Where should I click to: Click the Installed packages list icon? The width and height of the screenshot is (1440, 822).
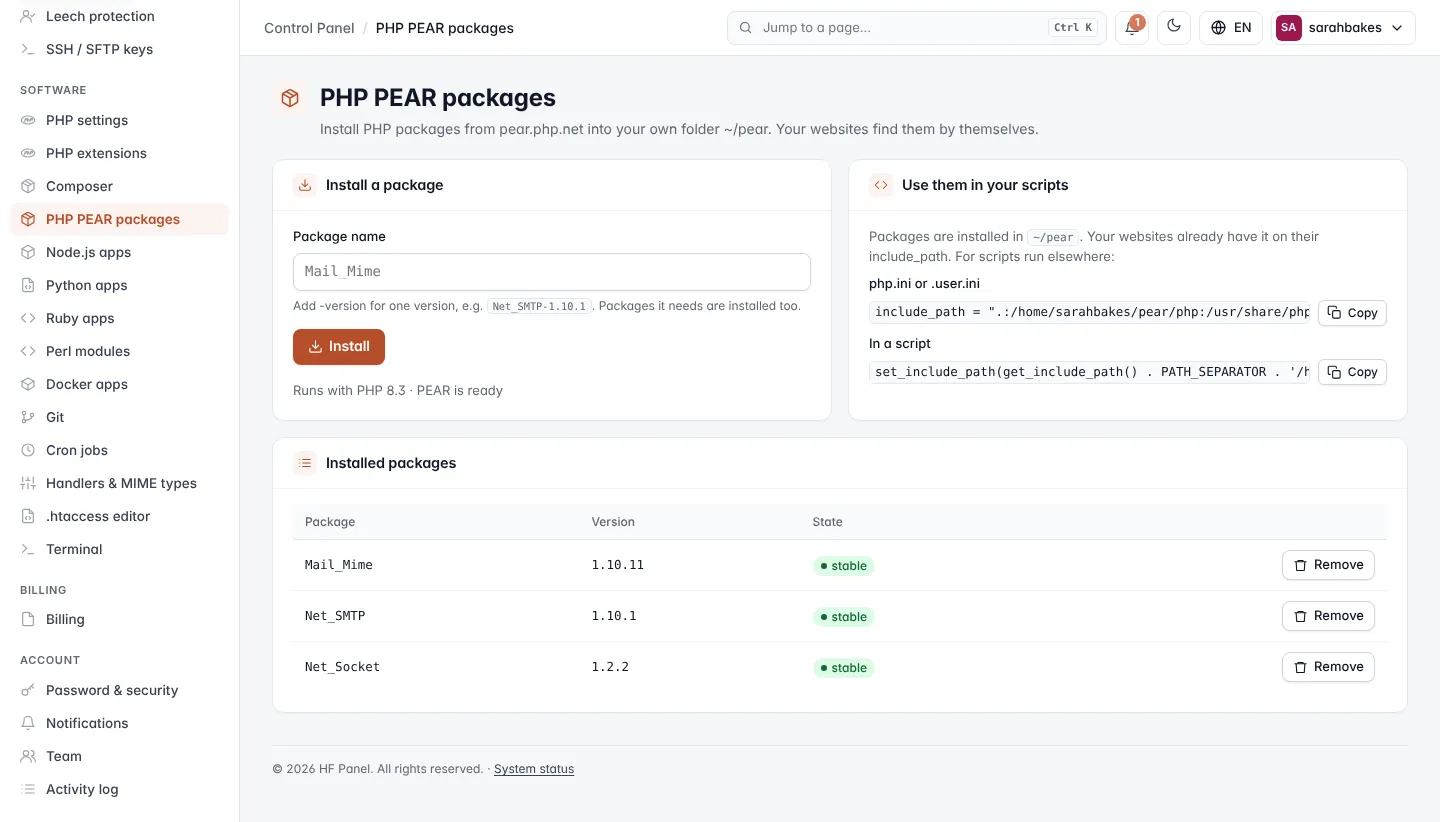(x=305, y=463)
